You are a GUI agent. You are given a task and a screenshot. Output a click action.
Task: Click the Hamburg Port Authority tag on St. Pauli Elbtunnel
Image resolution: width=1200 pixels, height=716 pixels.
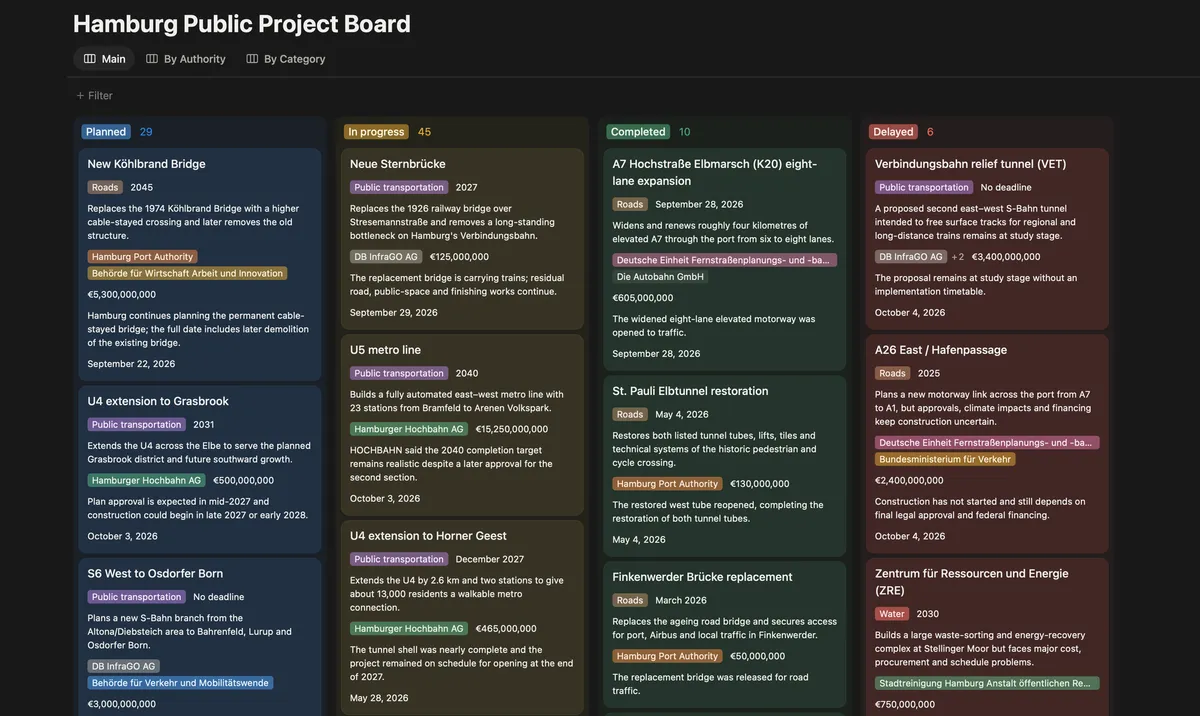click(668, 484)
